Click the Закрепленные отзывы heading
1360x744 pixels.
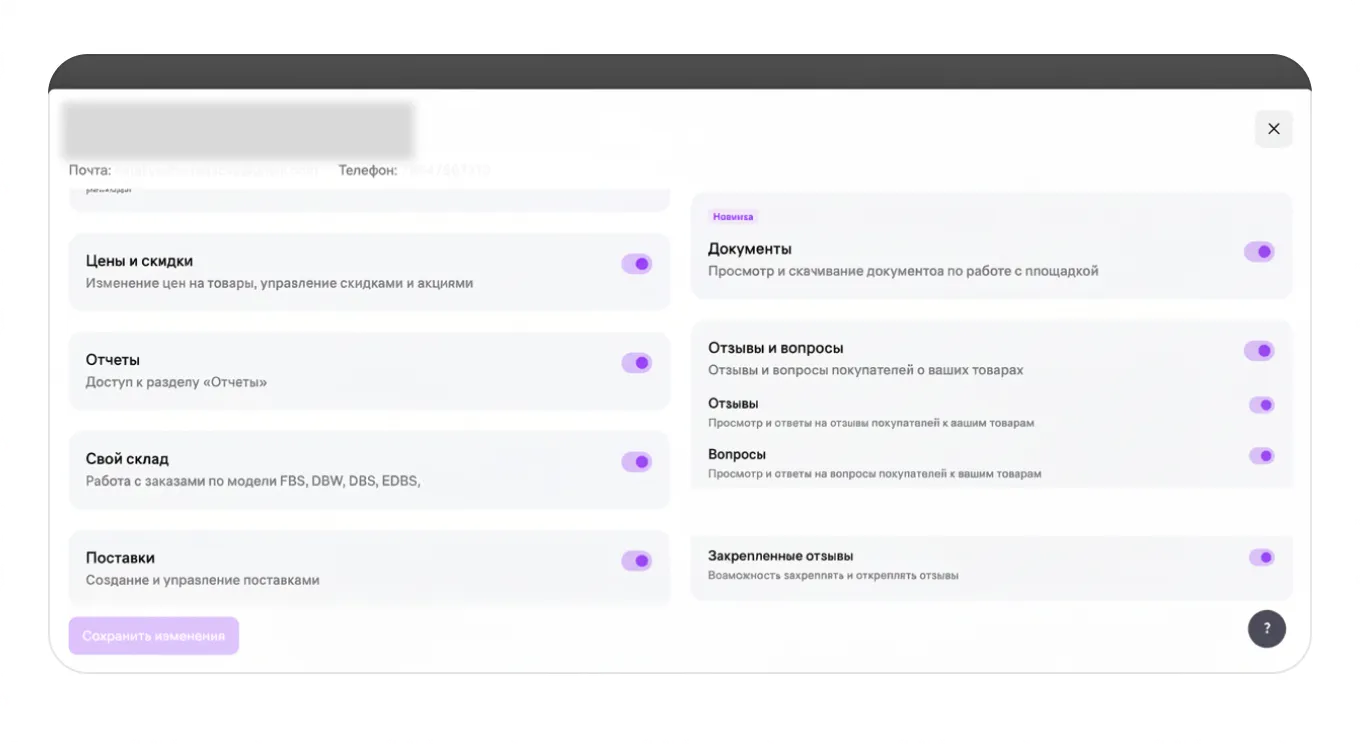(780, 556)
